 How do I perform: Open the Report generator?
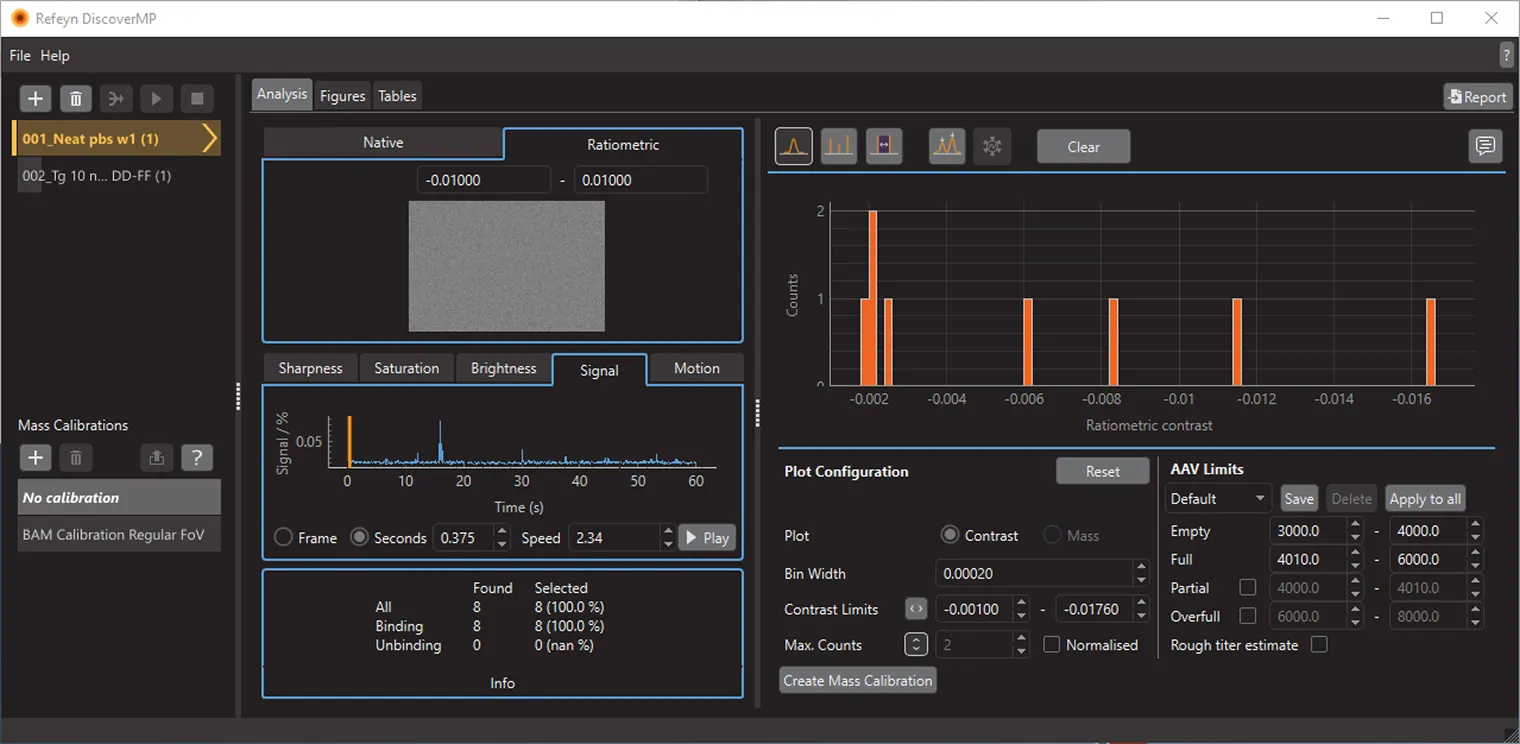tap(1476, 97)
